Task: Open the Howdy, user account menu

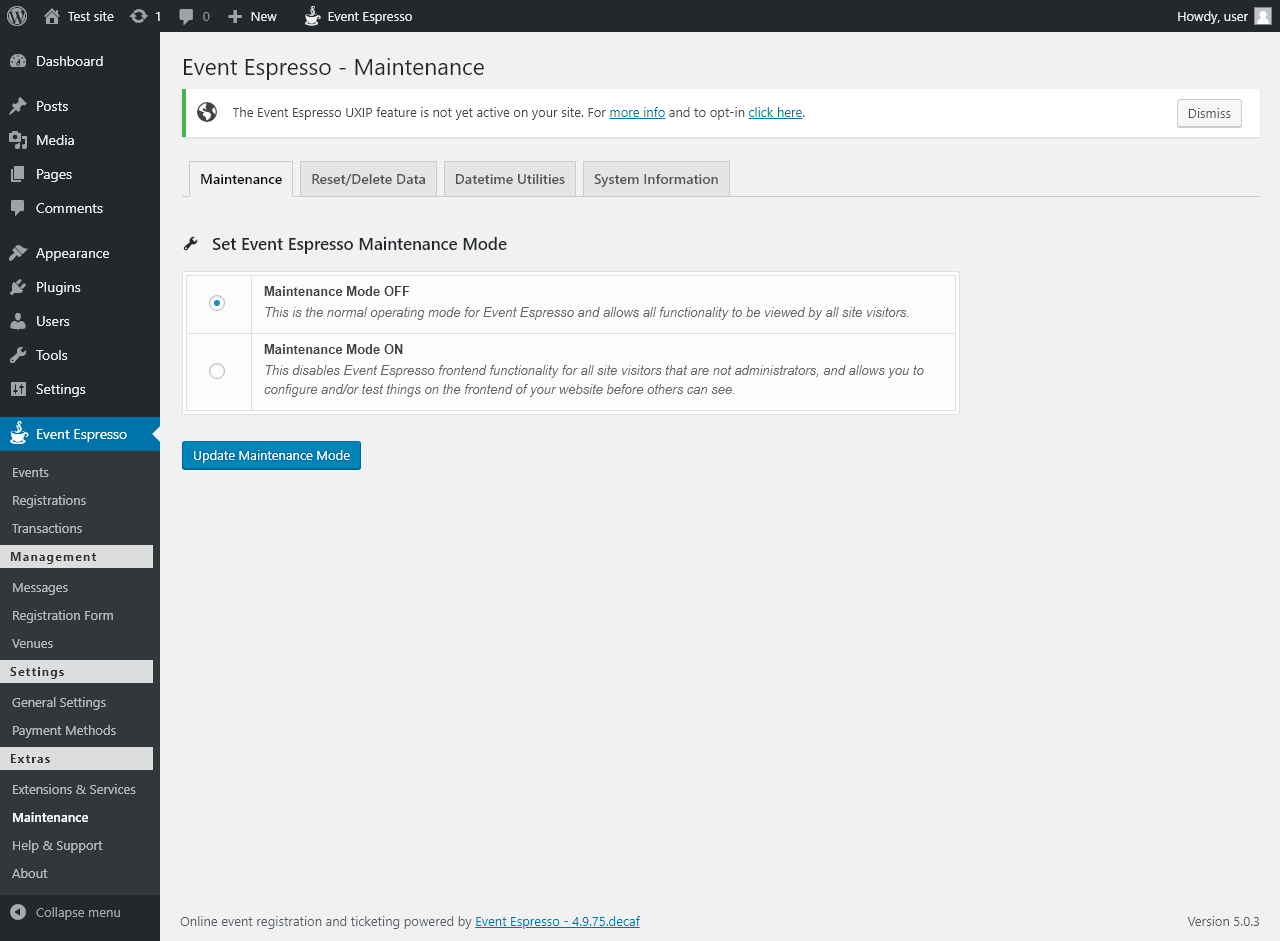Action: (x=1212, y=16)
